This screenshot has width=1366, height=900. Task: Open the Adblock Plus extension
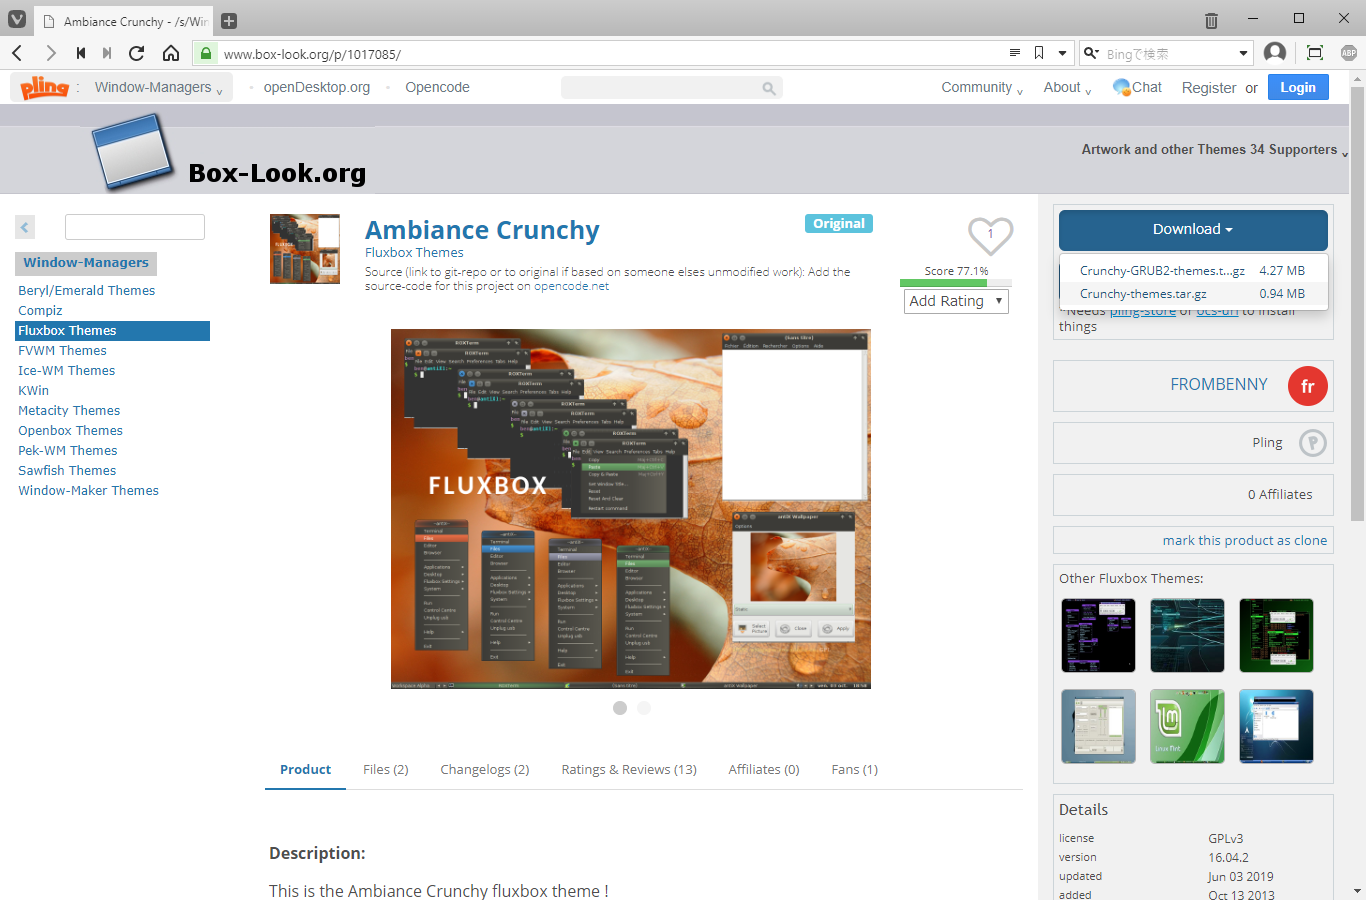coord(1349,53)
